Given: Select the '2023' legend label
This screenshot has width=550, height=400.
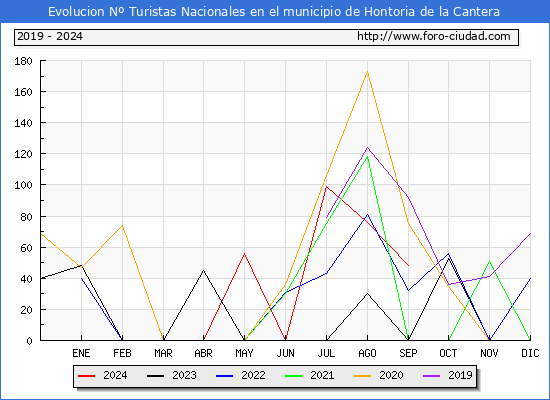Looking at the screenshot, I should point(184,375).
